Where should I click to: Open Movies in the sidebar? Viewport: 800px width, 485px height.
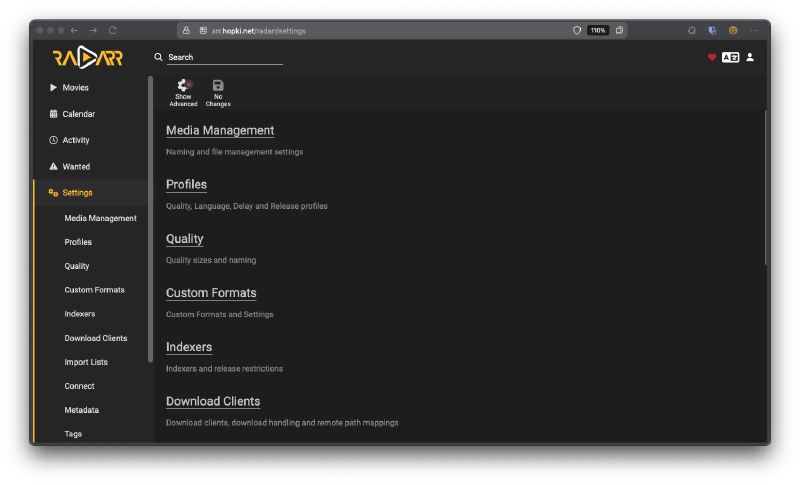[75, 88]
